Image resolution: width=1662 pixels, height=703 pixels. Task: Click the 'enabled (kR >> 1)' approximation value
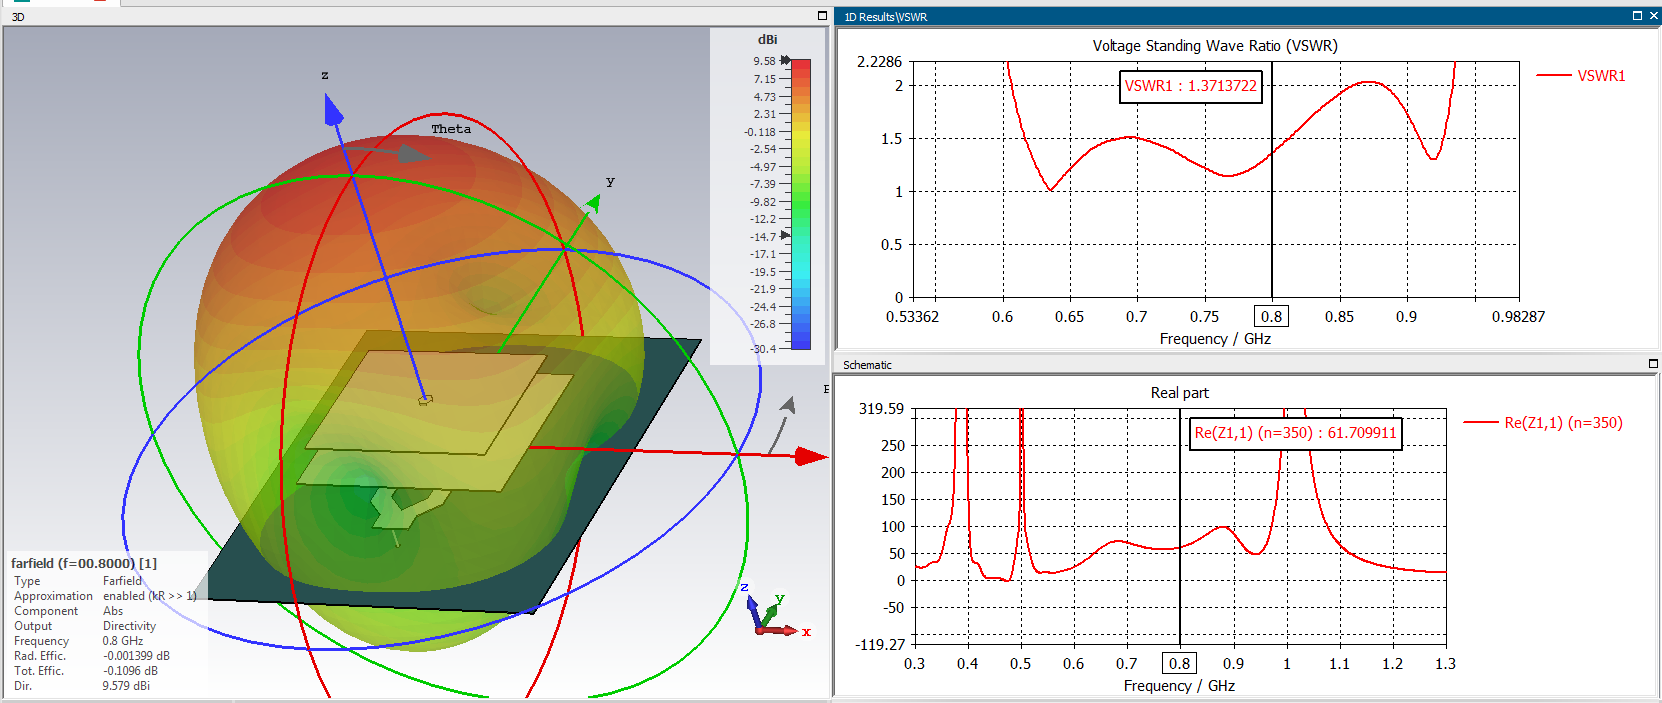pos(150,596)
